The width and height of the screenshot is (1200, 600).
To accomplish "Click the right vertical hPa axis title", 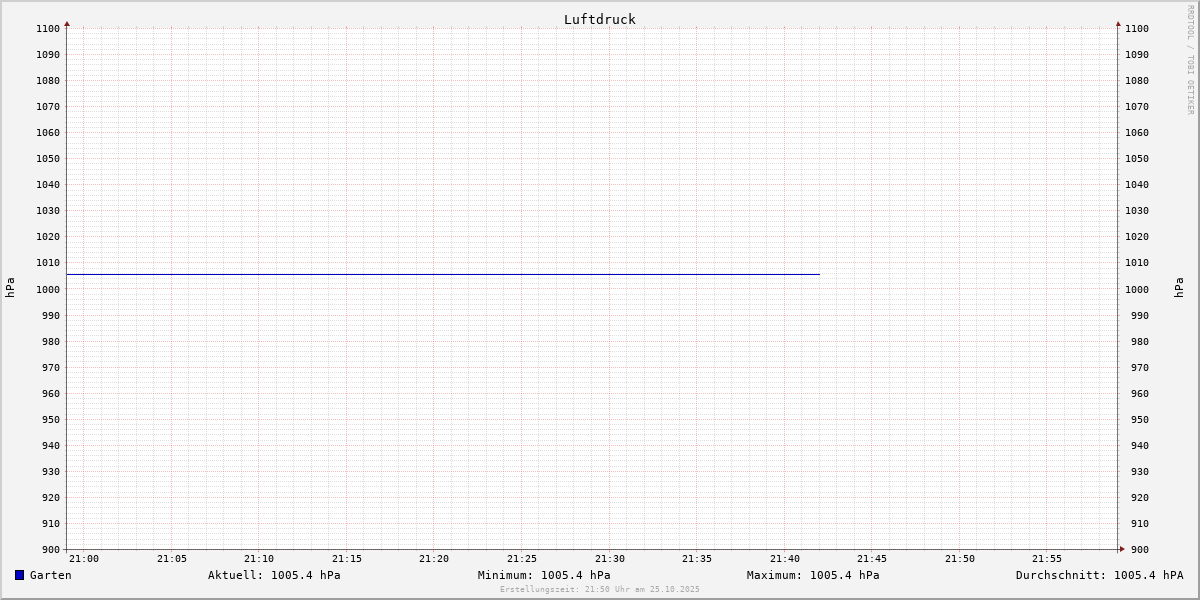I will pos(1179,288).
